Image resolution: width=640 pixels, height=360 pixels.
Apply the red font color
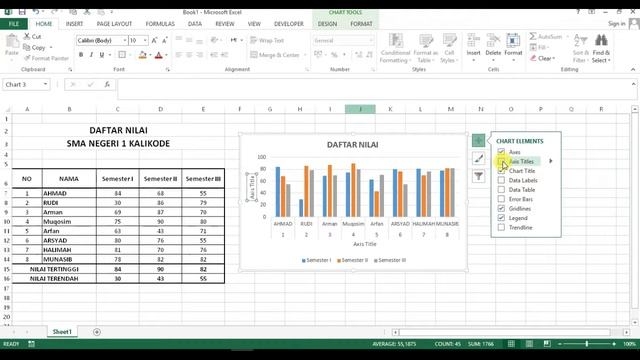[x=159, y=55]
